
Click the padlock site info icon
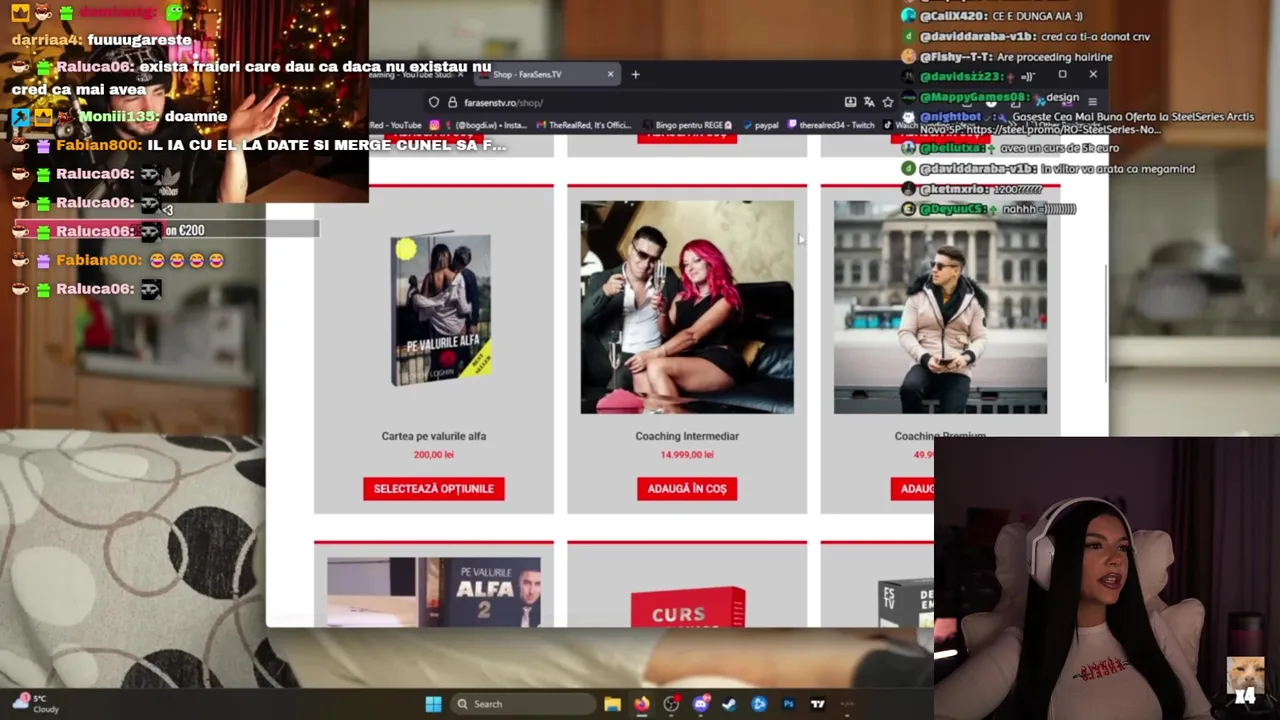(x=452, y=102)
